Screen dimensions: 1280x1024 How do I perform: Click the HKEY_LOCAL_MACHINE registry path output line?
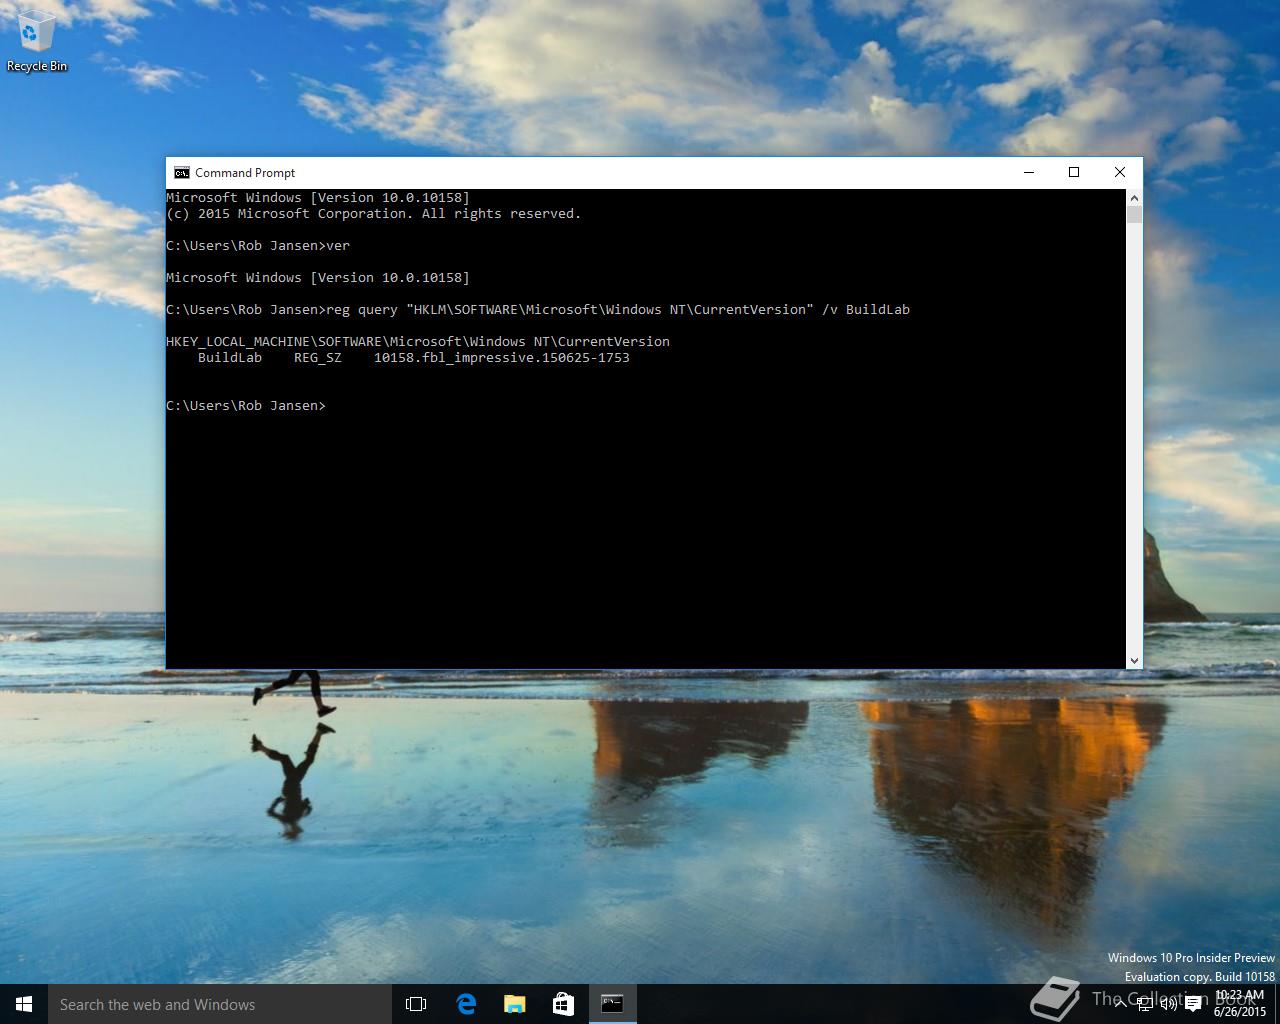(418, 341)
